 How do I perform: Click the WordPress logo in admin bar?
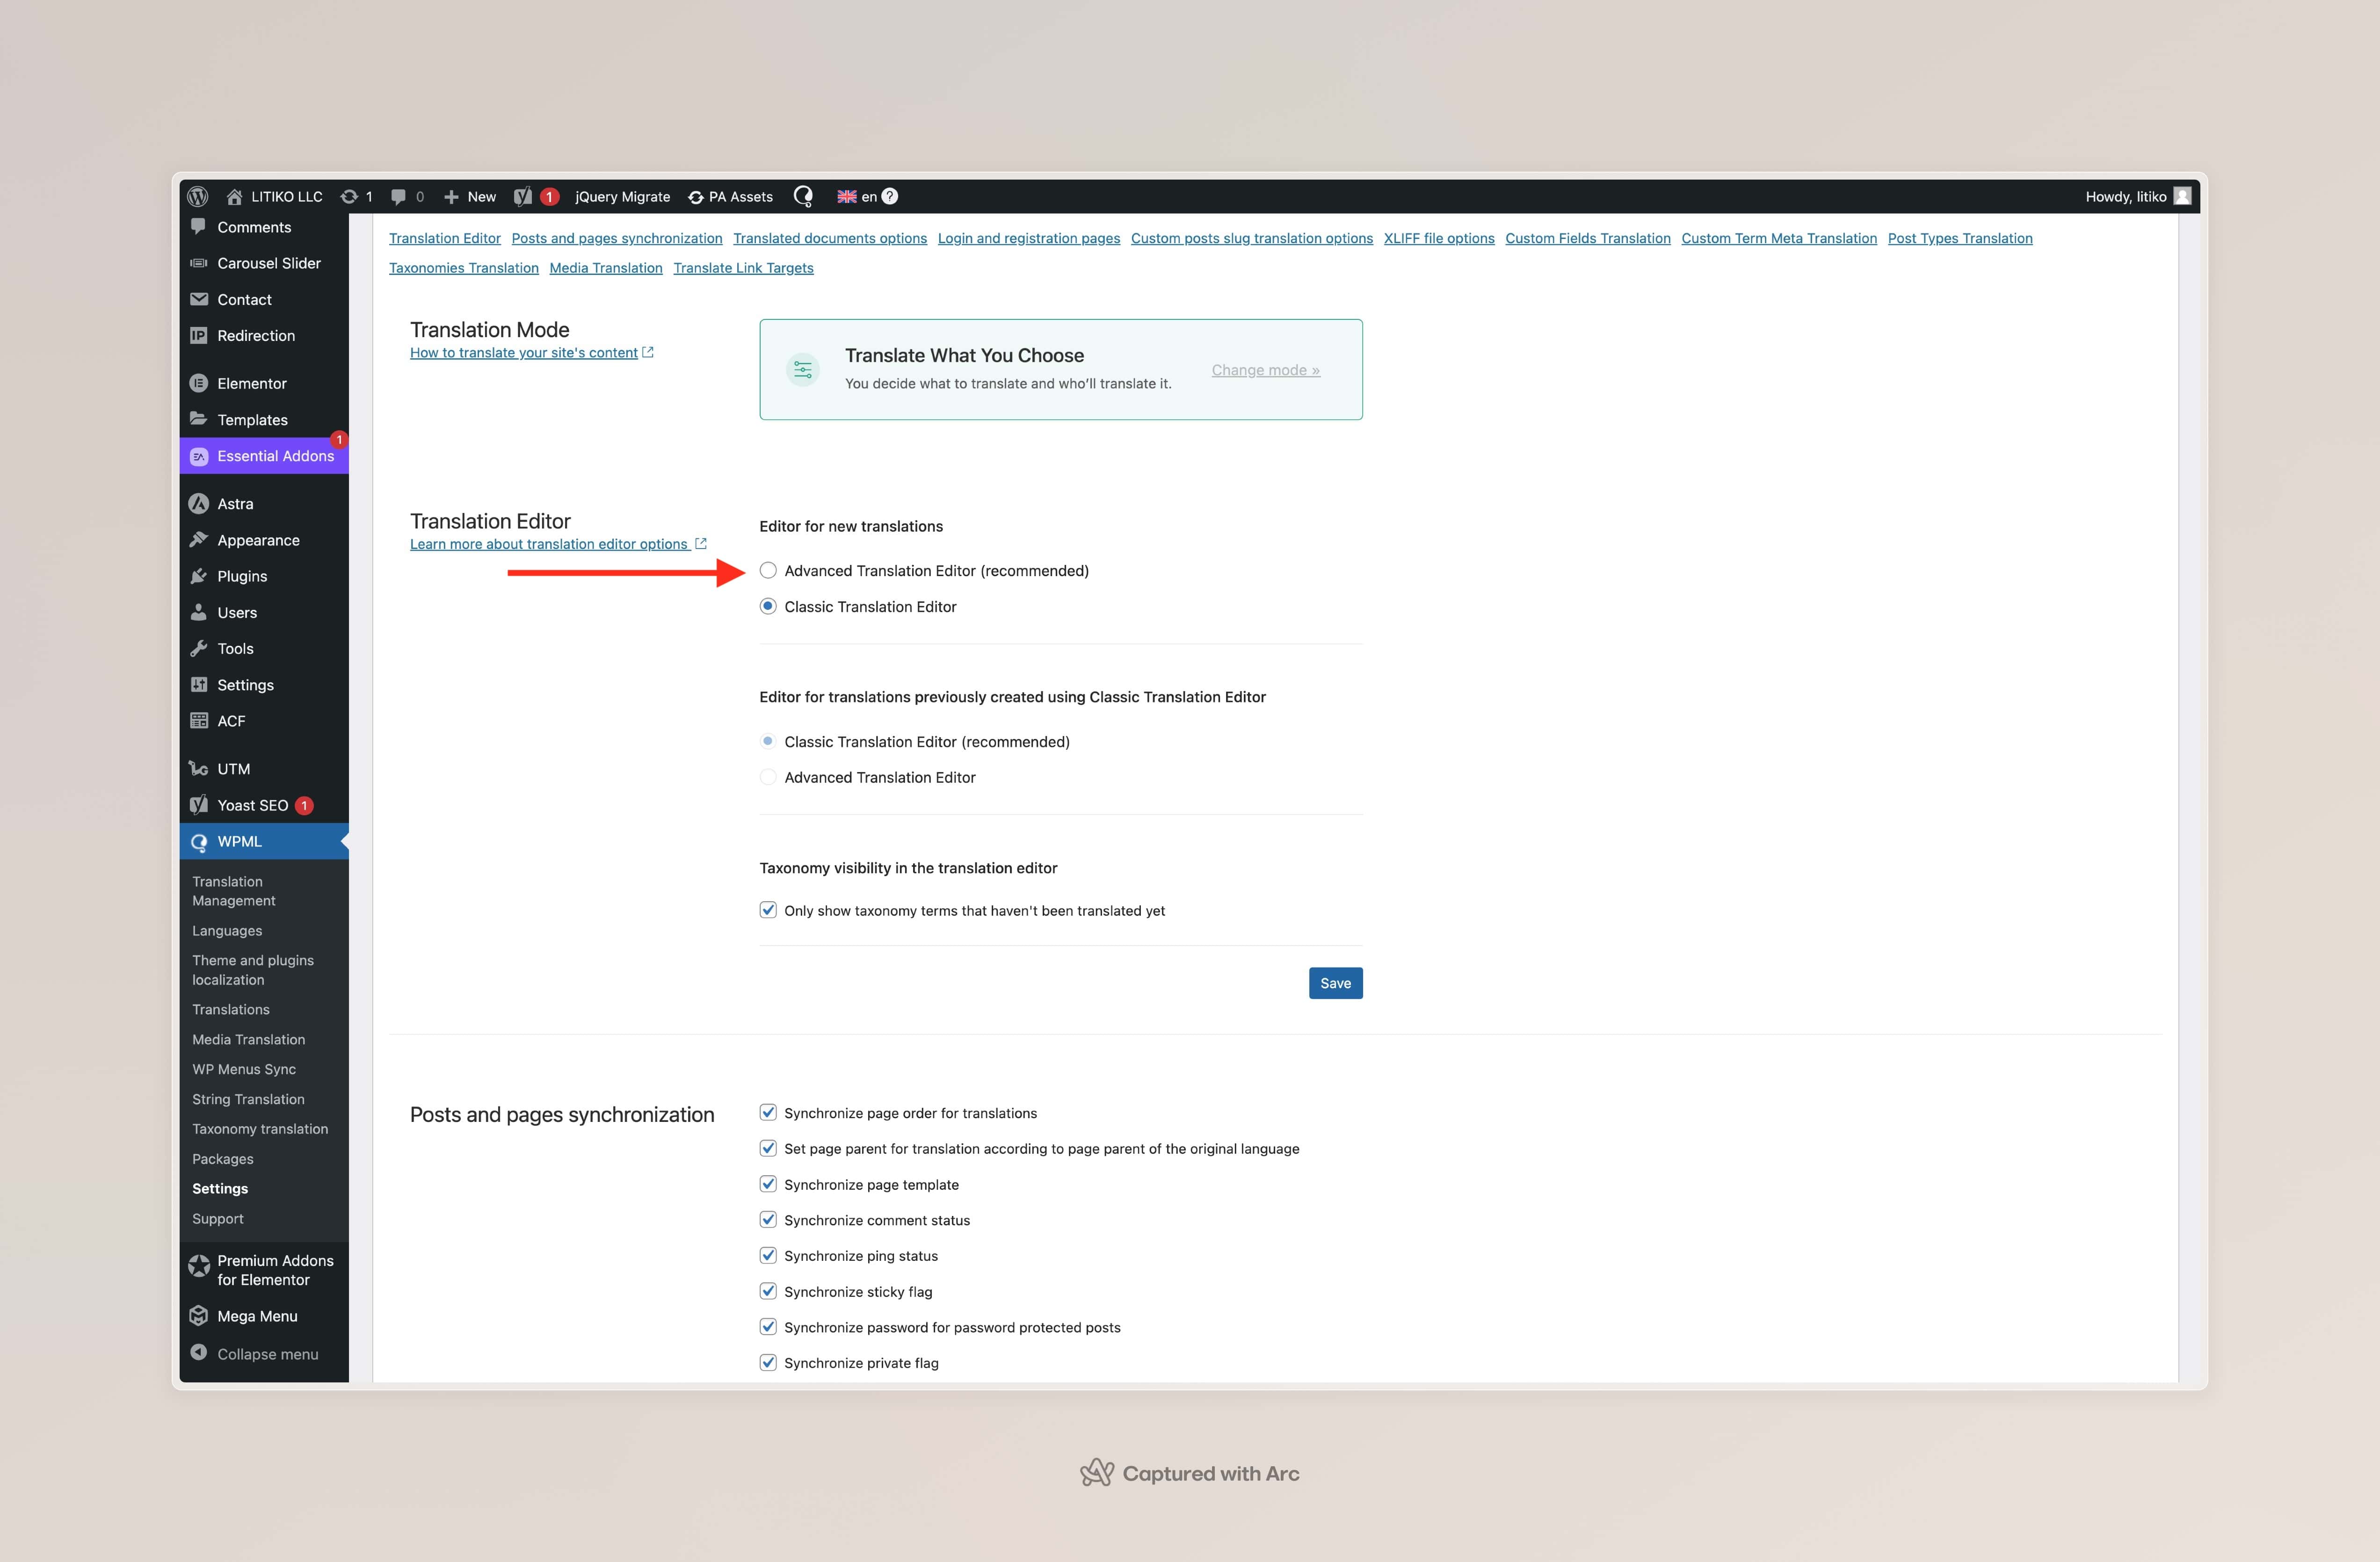click(x=198, y=196)
